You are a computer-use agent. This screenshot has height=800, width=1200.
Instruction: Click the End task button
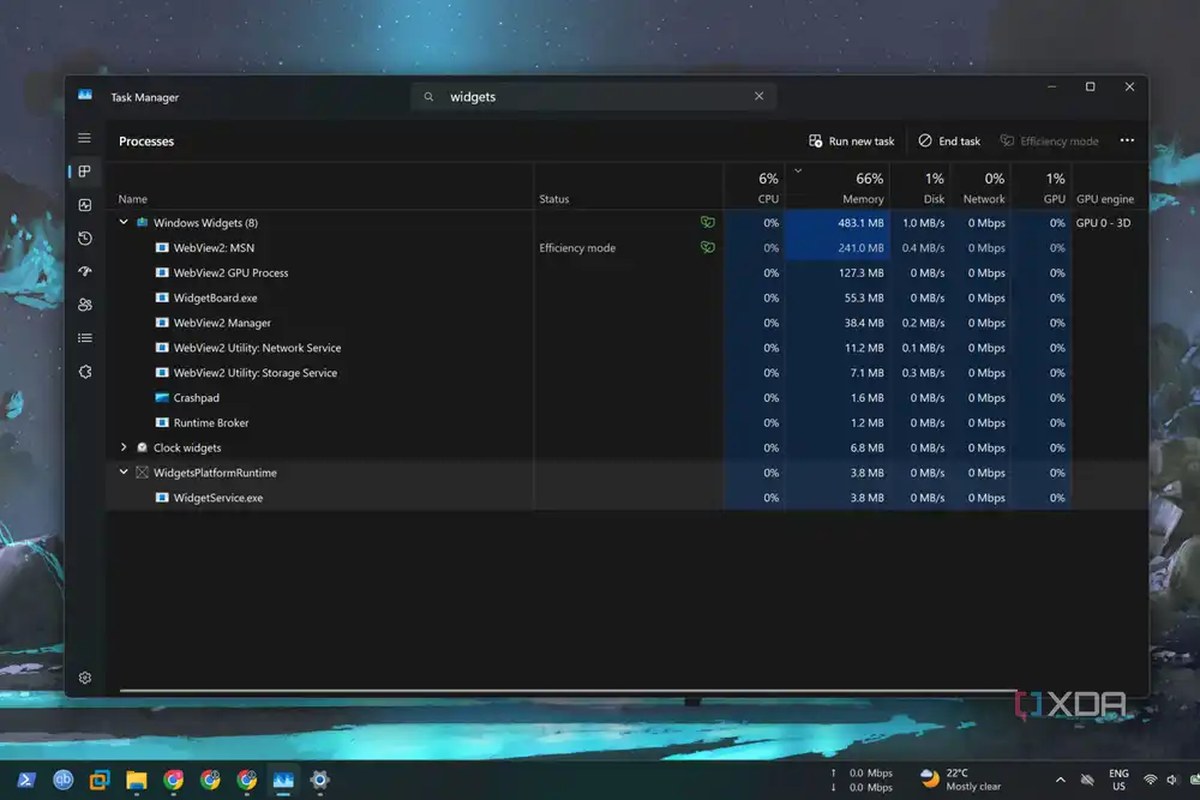point(950,141)
